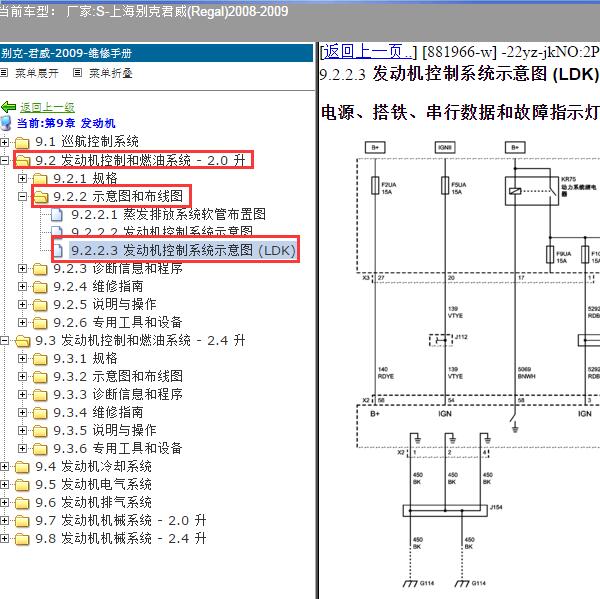The image size is (600, 599).
Task: Select the 9.8 发动机机械系统 - 2.4 升 entry
Action: [x=121, y=539]
